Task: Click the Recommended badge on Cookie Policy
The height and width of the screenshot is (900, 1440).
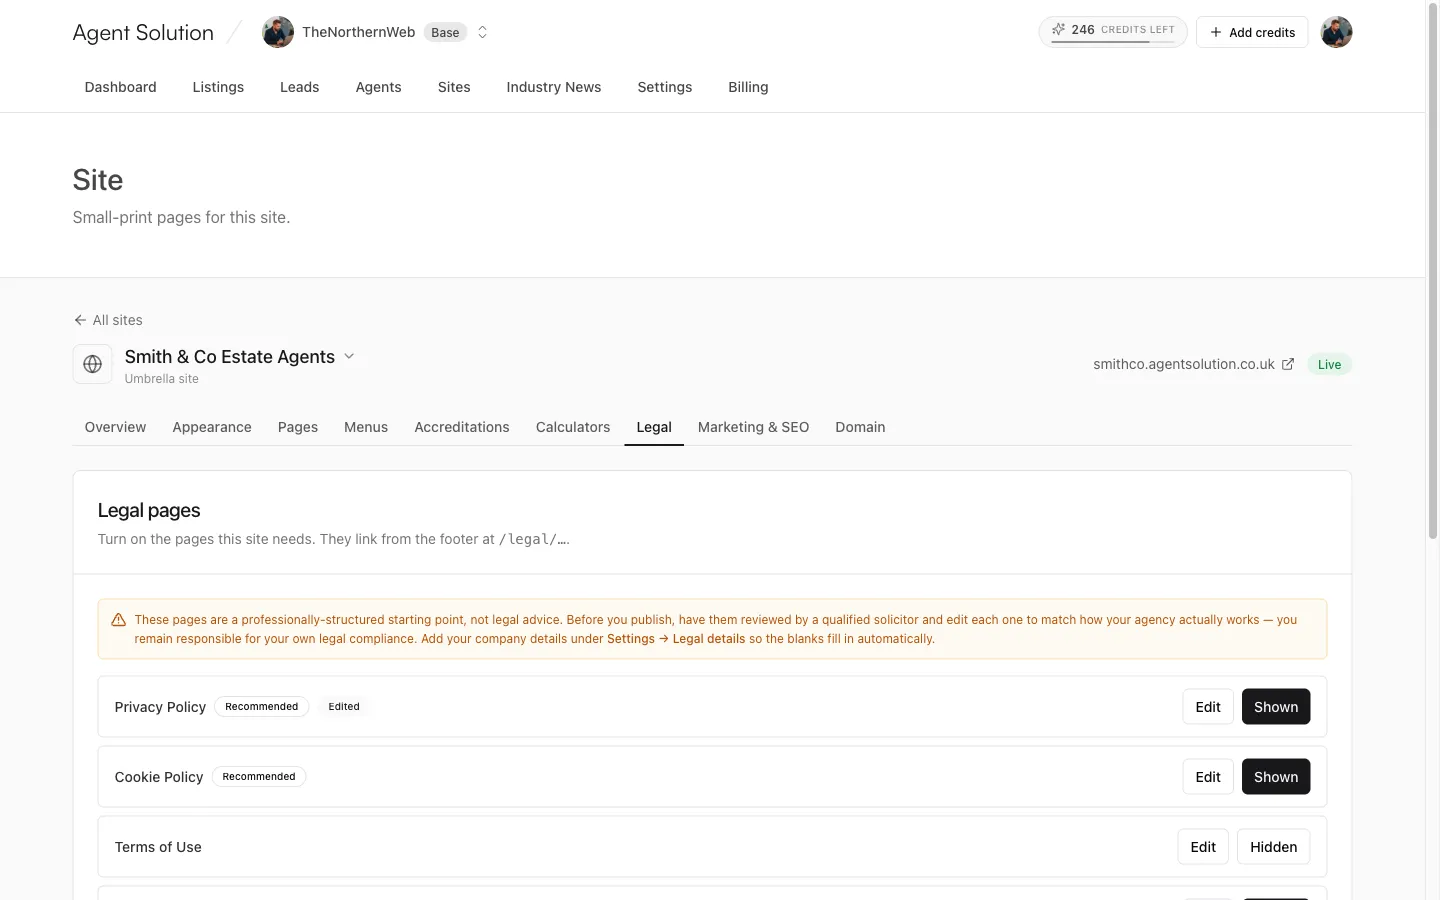Action: pos(259,777)
